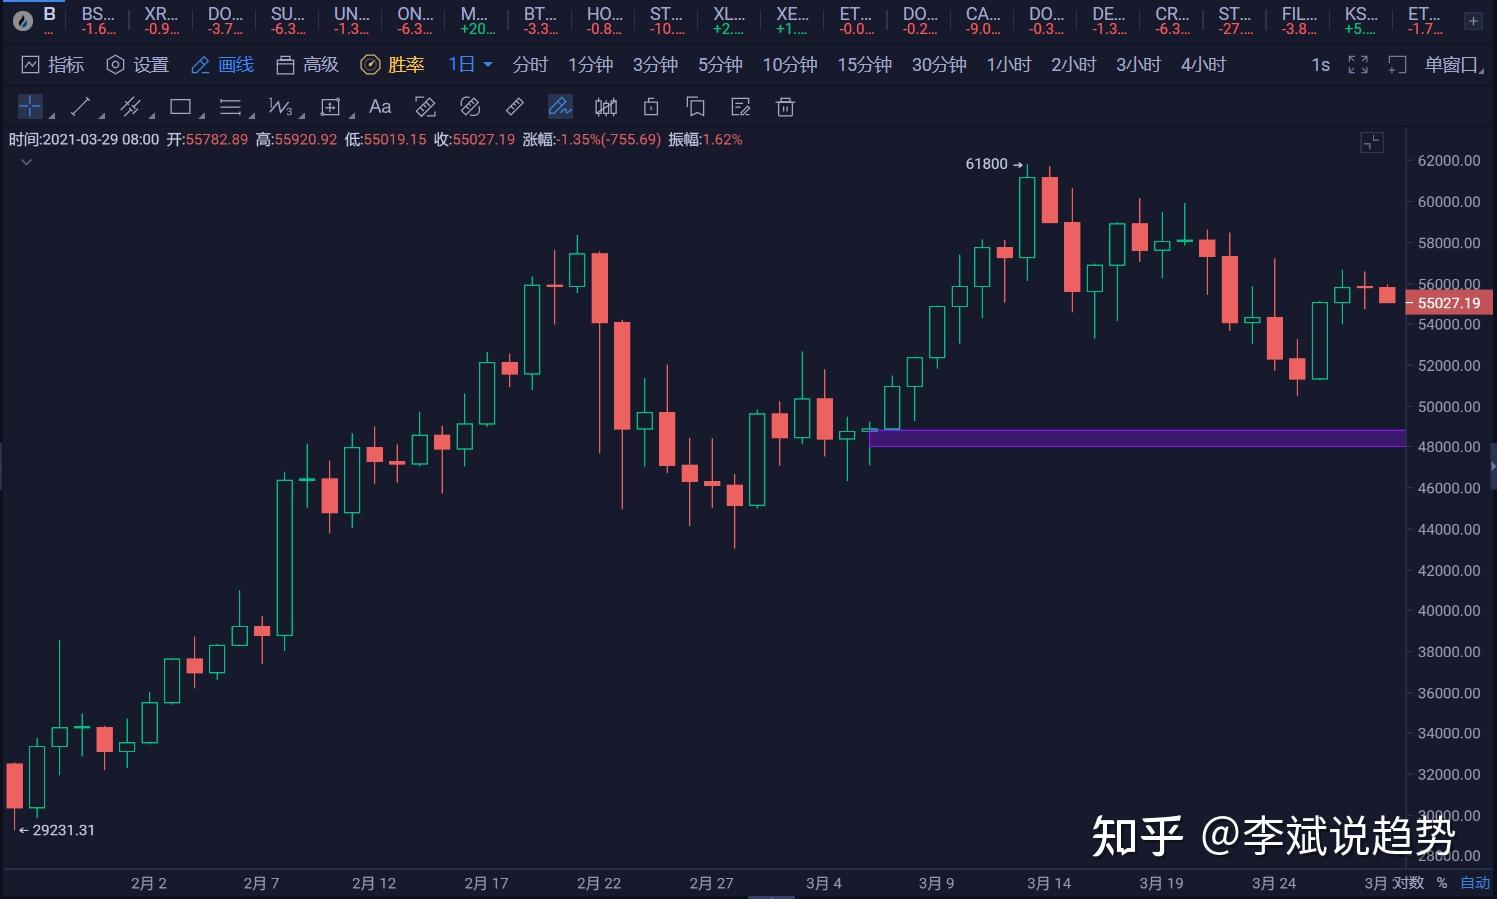This screenshot has height=899, width=1497.
Task: Click the plain ruler measure icon
Action: [515, 107]
